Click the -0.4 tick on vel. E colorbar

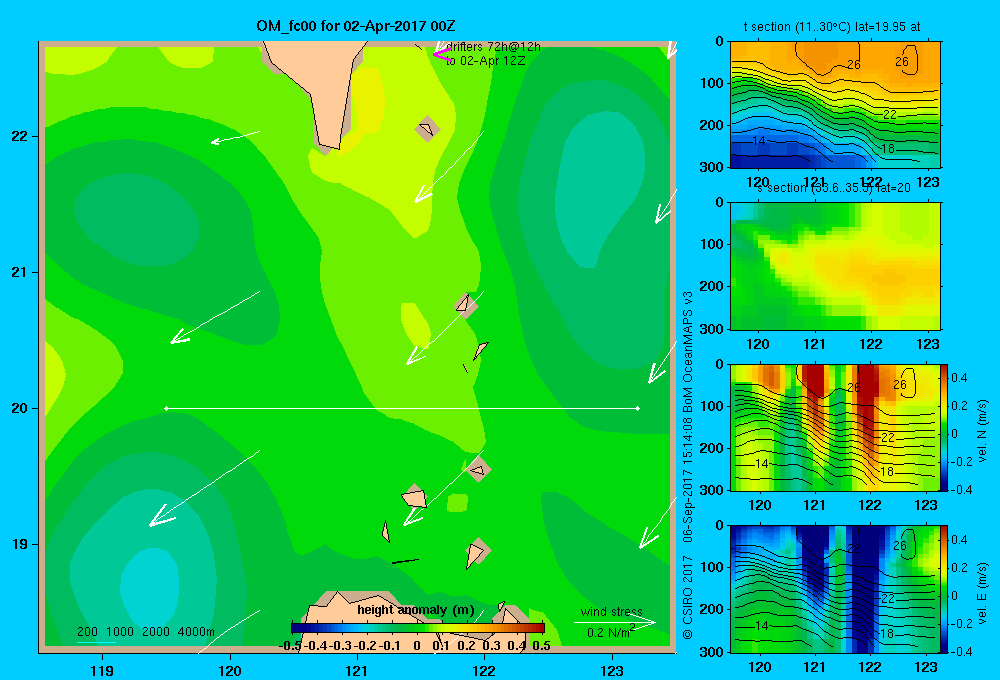[x=959, y=651]
